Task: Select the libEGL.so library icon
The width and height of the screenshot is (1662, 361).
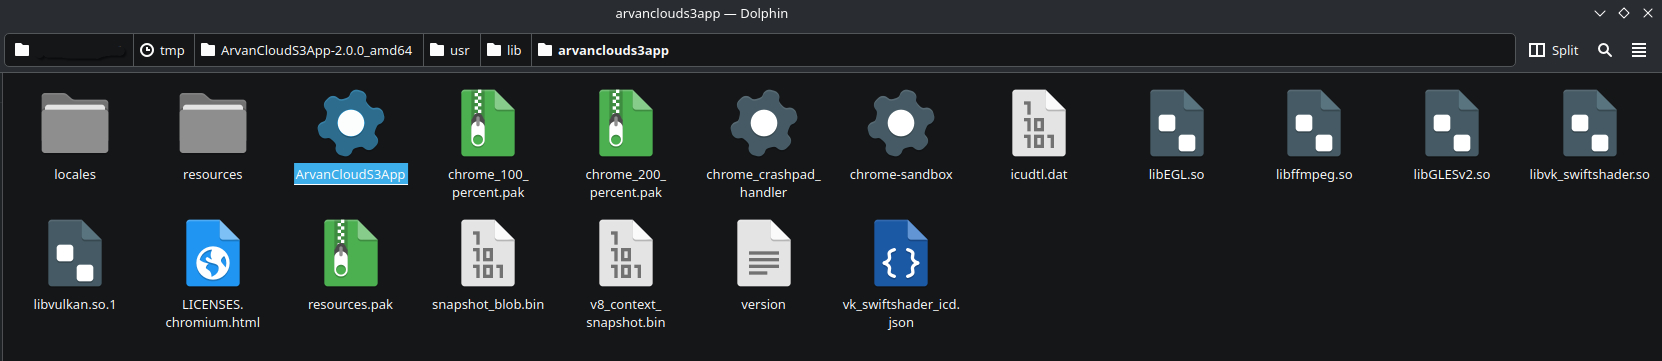Action: (1177, 123)
